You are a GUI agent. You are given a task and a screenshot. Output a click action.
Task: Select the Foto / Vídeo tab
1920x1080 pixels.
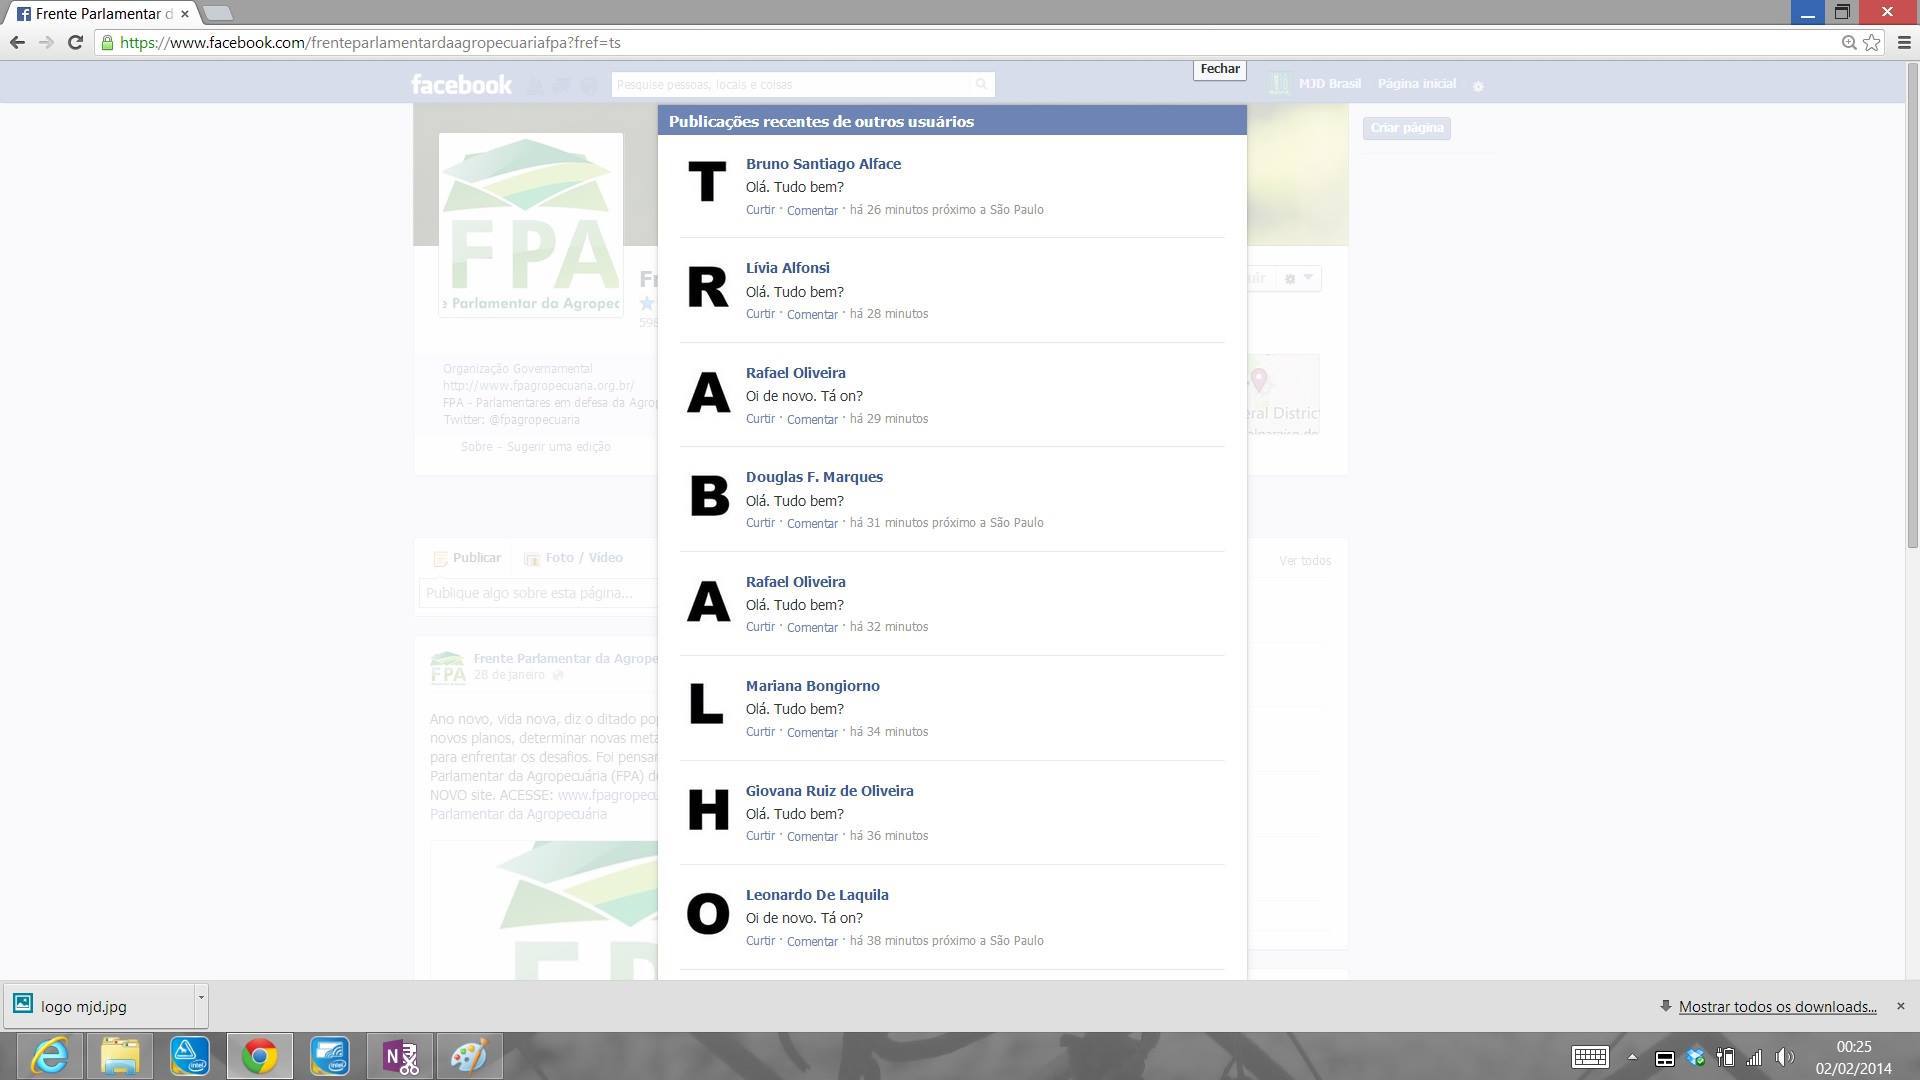tap(573, 558)
